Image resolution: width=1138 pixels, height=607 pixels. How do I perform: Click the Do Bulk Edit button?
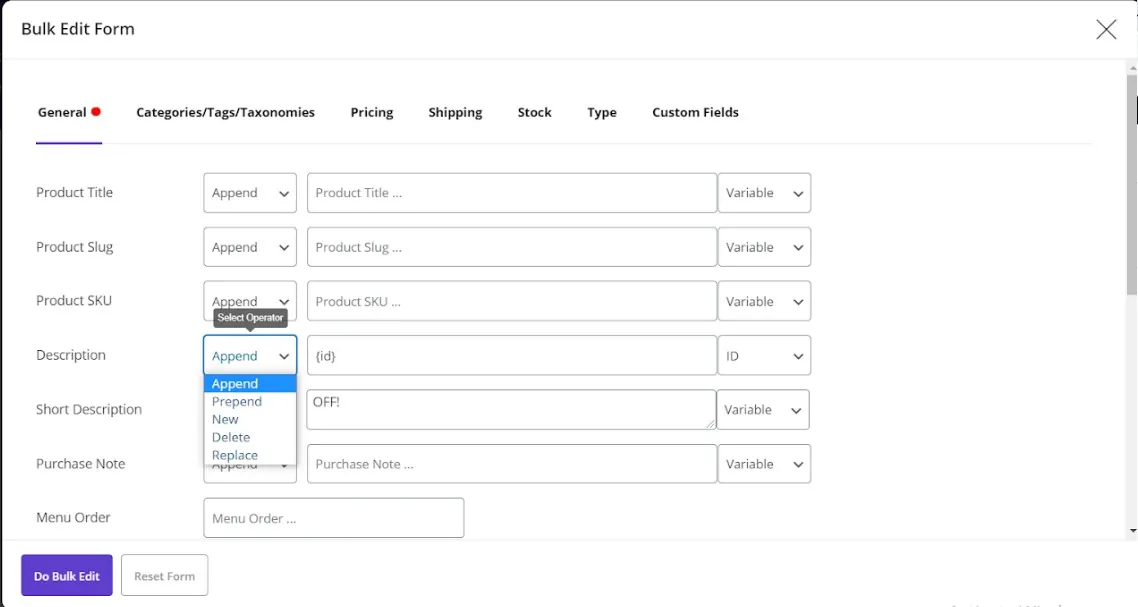(x=66, y=575)
